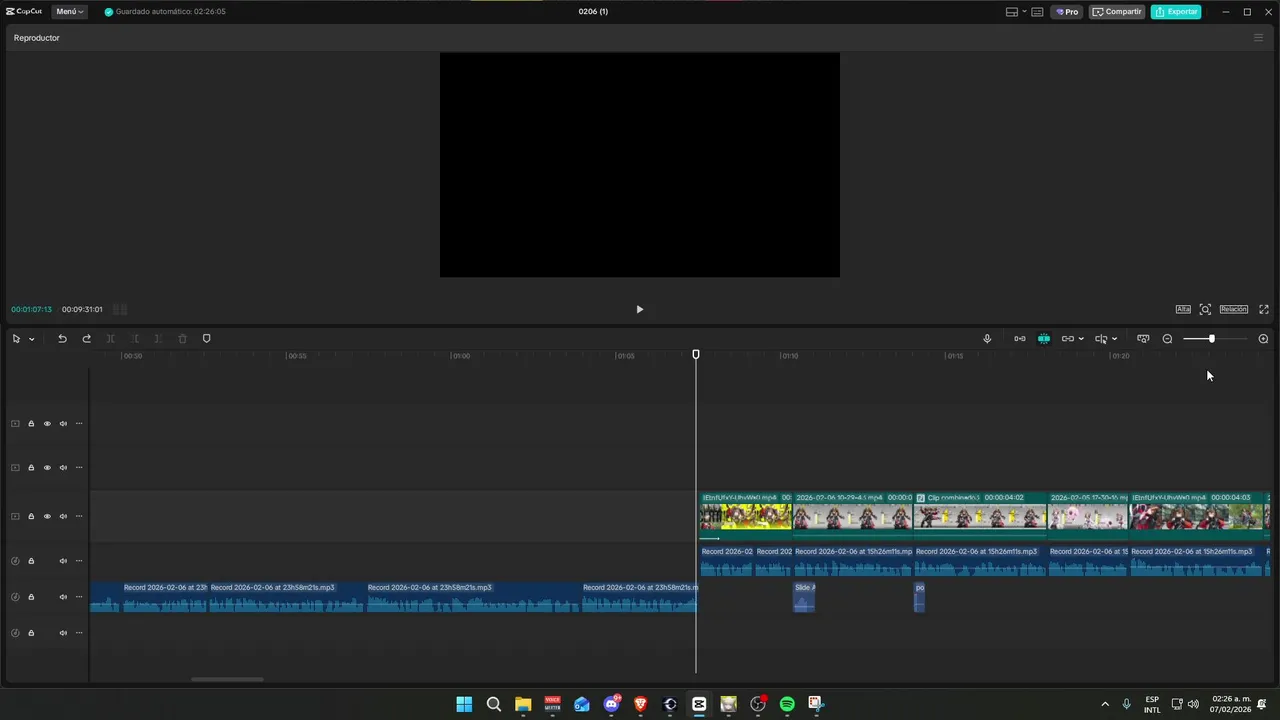Redo the last timeline action
The image size is (1280, 720).
(x=86, y=339)
